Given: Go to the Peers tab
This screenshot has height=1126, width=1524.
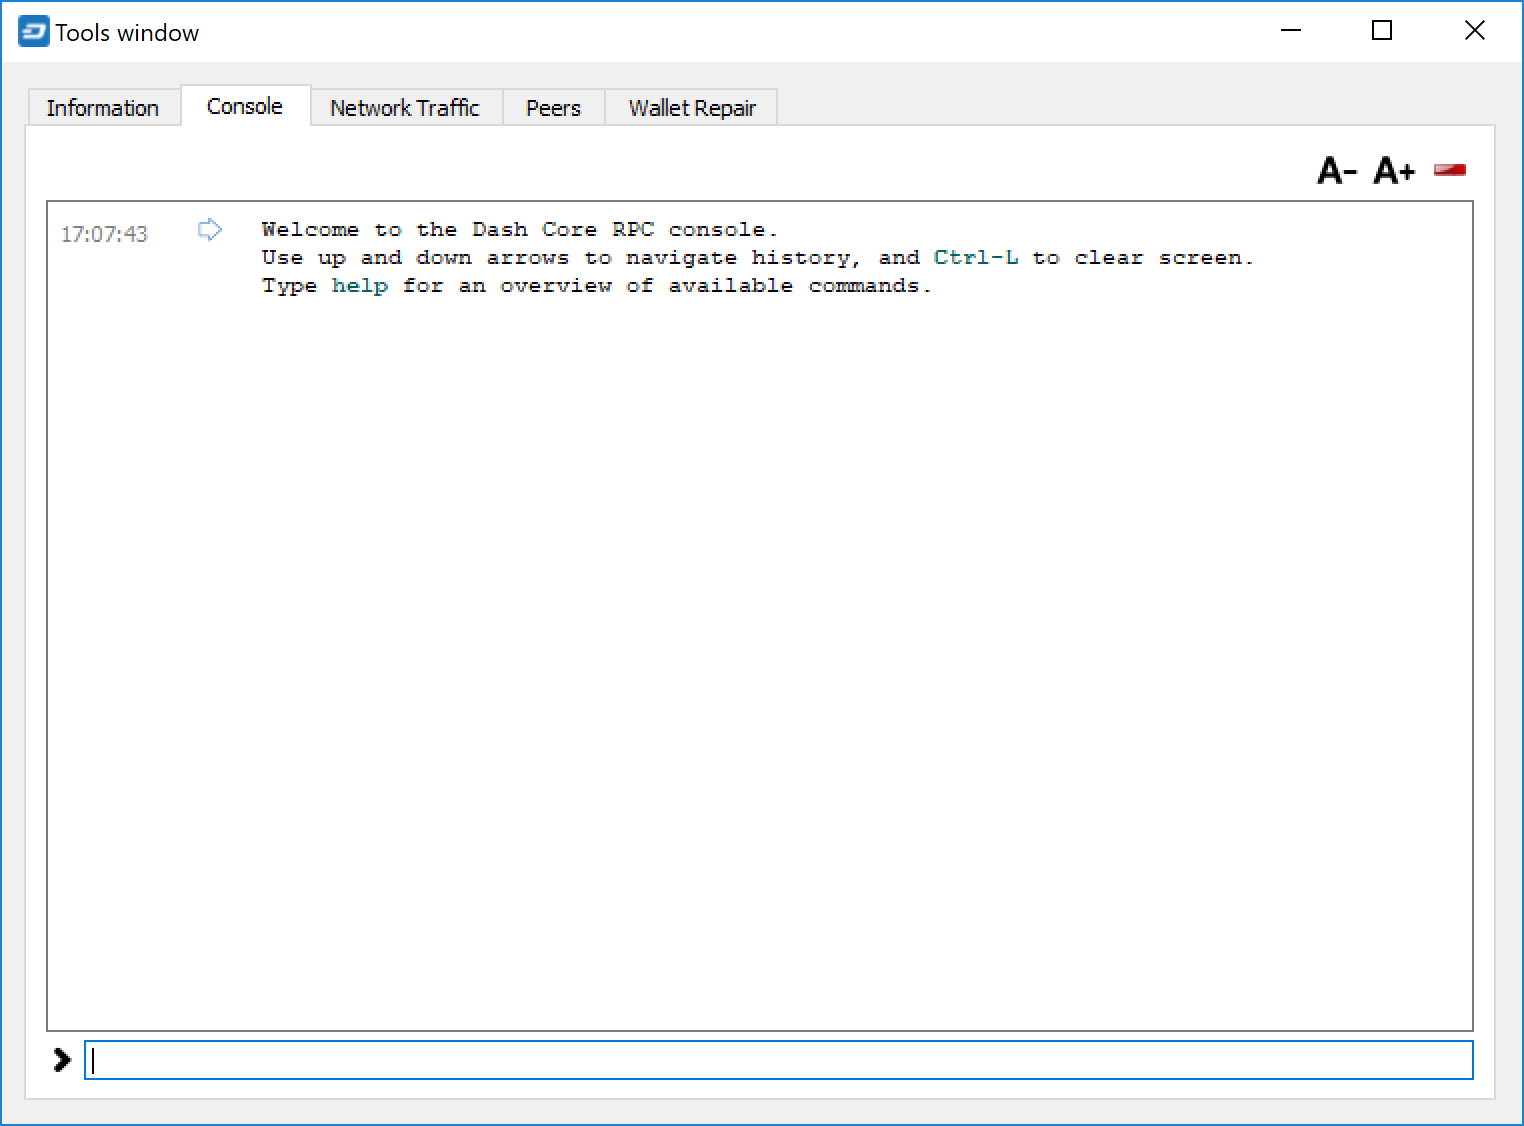Looking at the screenshot, I should click(x=553, y=108).
